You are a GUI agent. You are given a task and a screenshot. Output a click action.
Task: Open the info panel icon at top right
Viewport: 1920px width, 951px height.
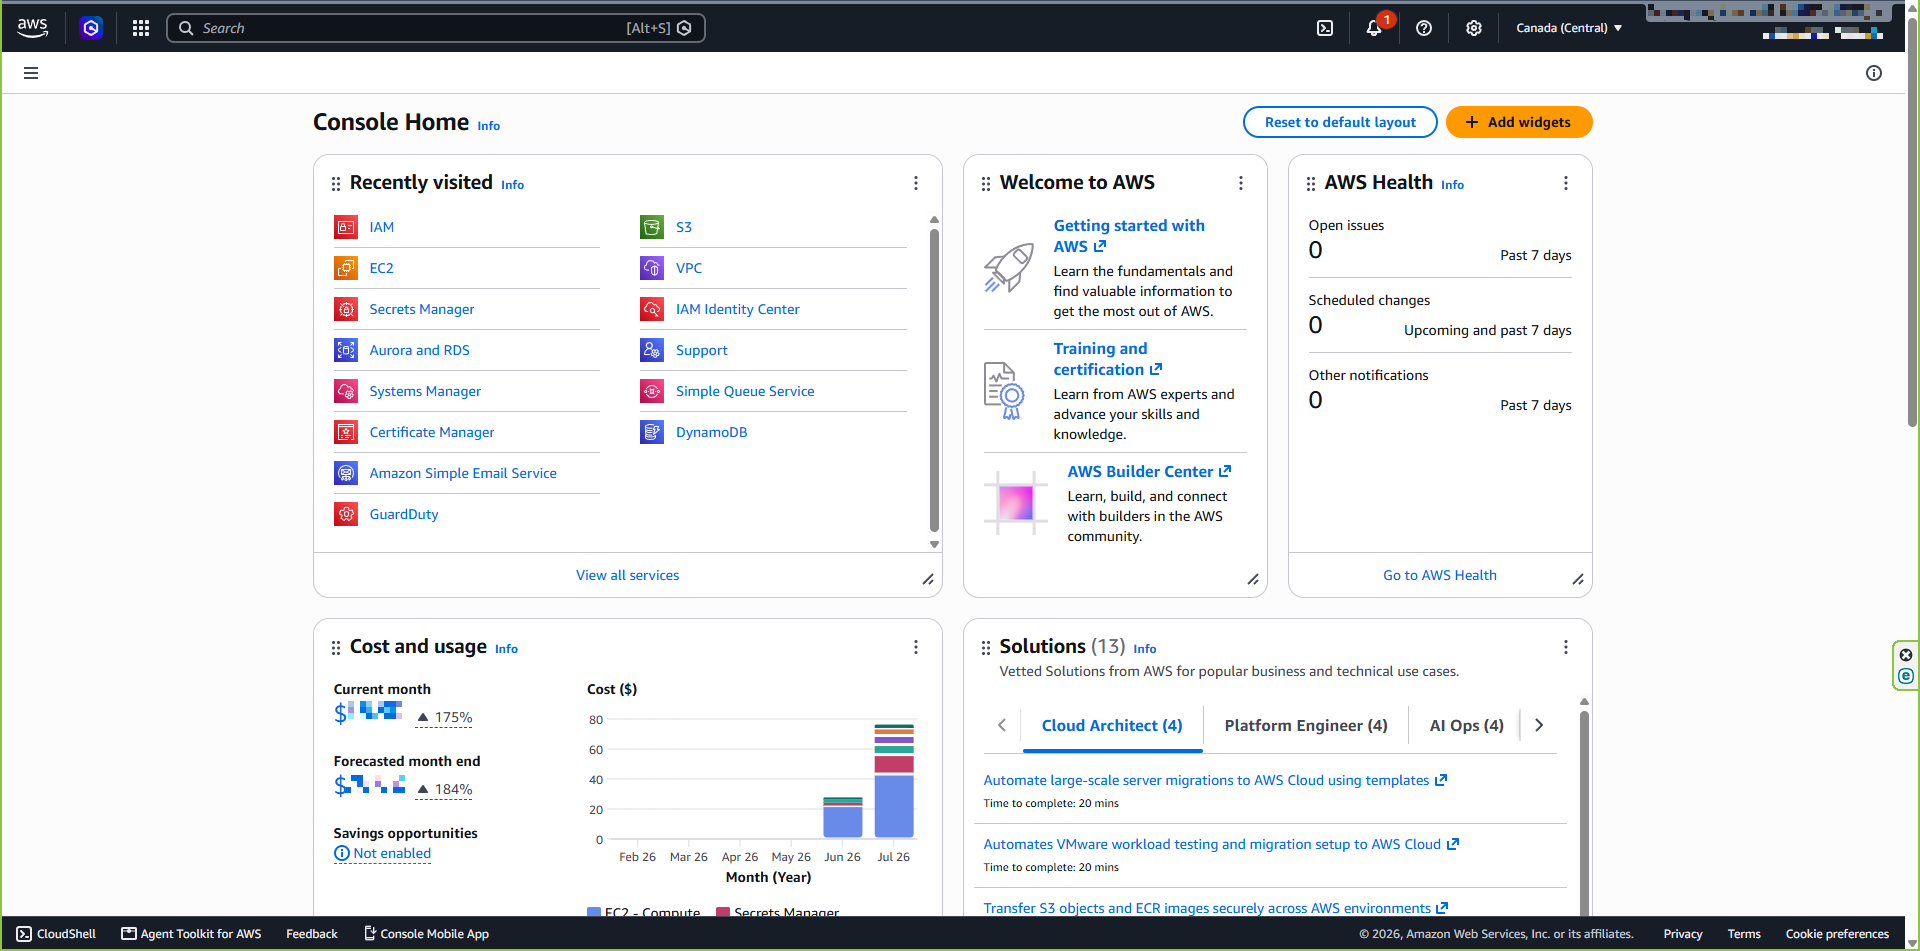1874,73
